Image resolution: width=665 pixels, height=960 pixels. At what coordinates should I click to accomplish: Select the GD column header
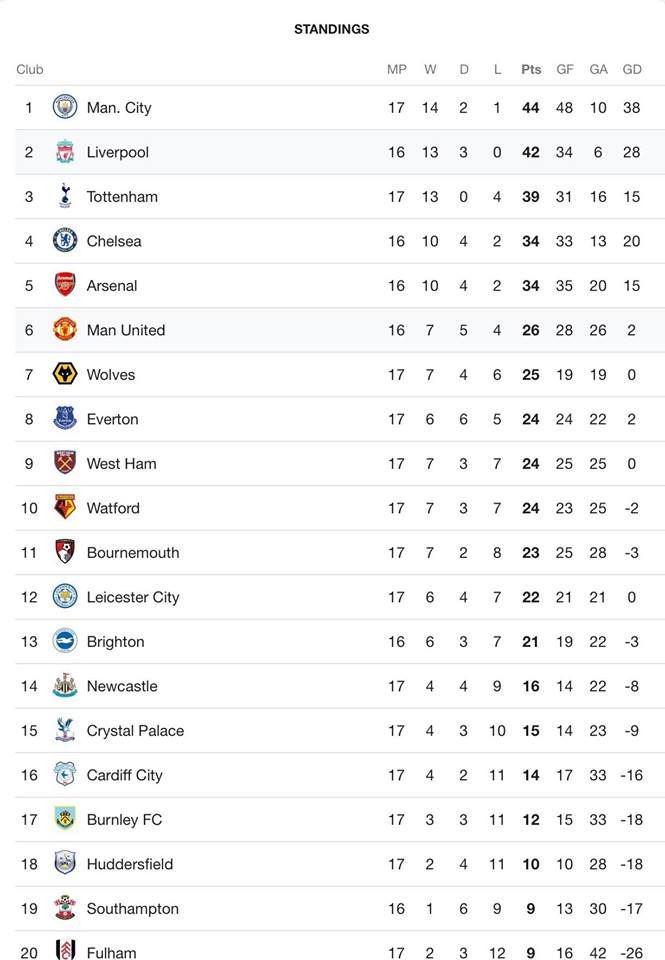coord(632,69)
